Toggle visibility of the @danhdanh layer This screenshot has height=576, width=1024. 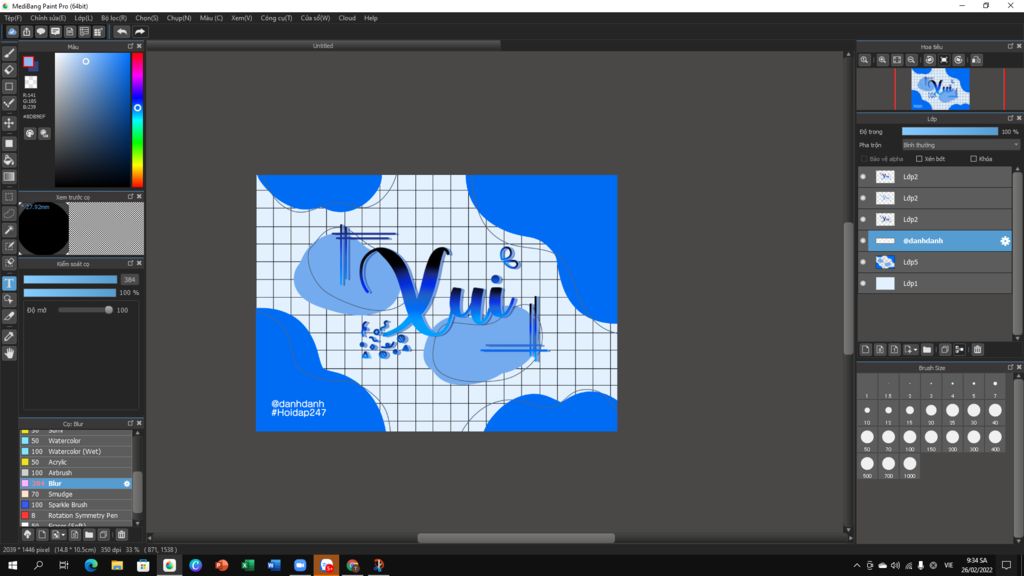[863, 241]
